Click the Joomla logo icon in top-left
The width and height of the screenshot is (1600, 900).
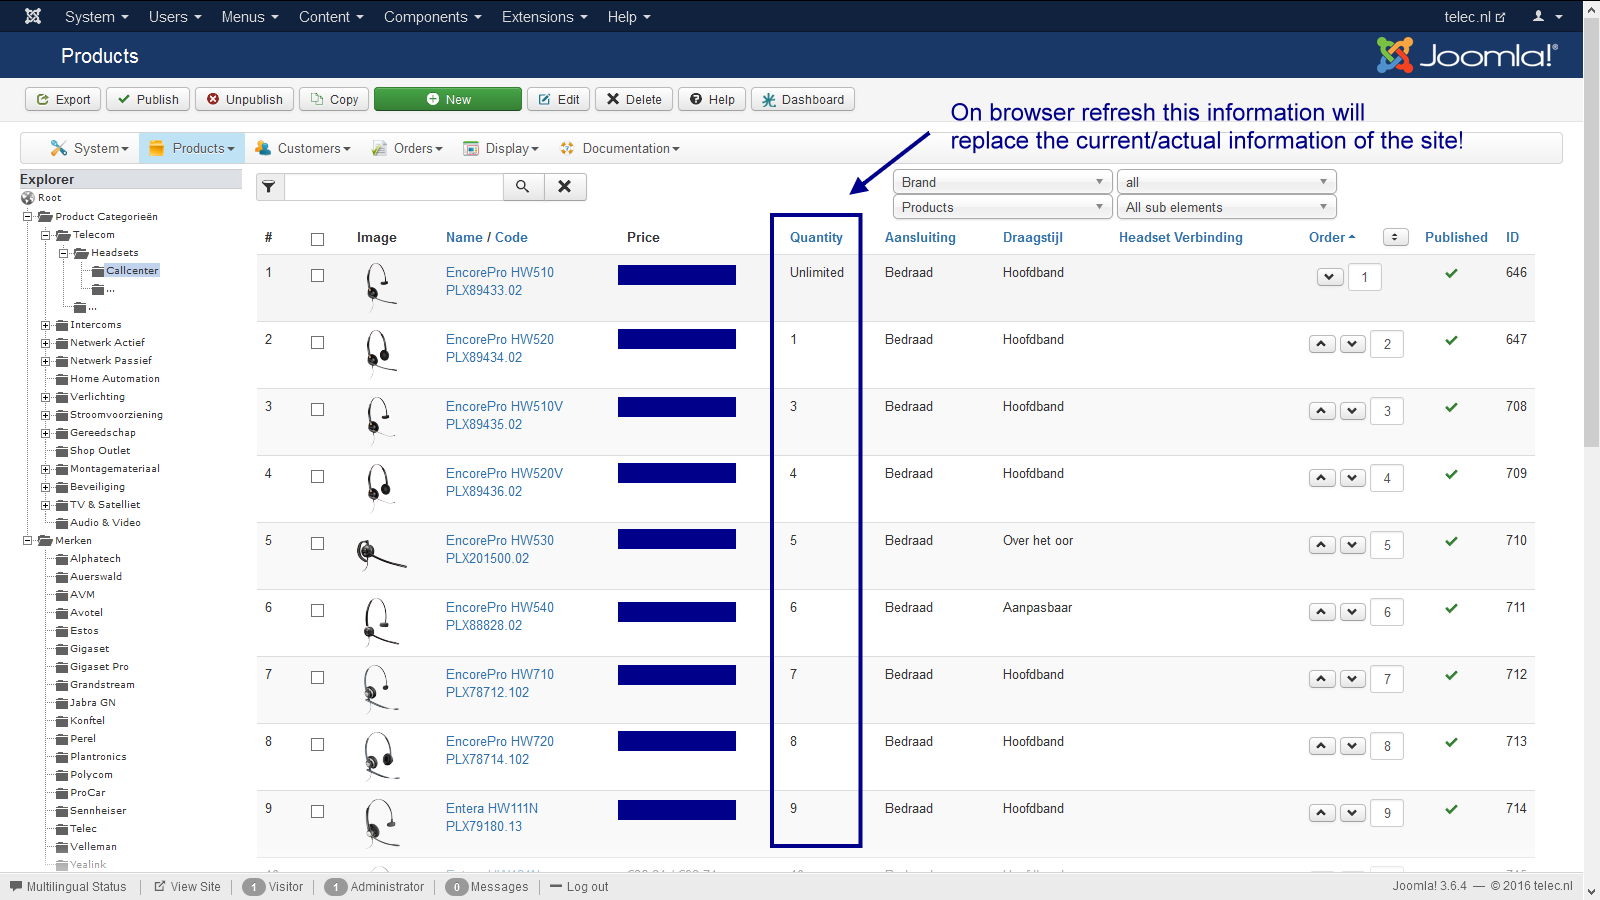pos(33,16)
